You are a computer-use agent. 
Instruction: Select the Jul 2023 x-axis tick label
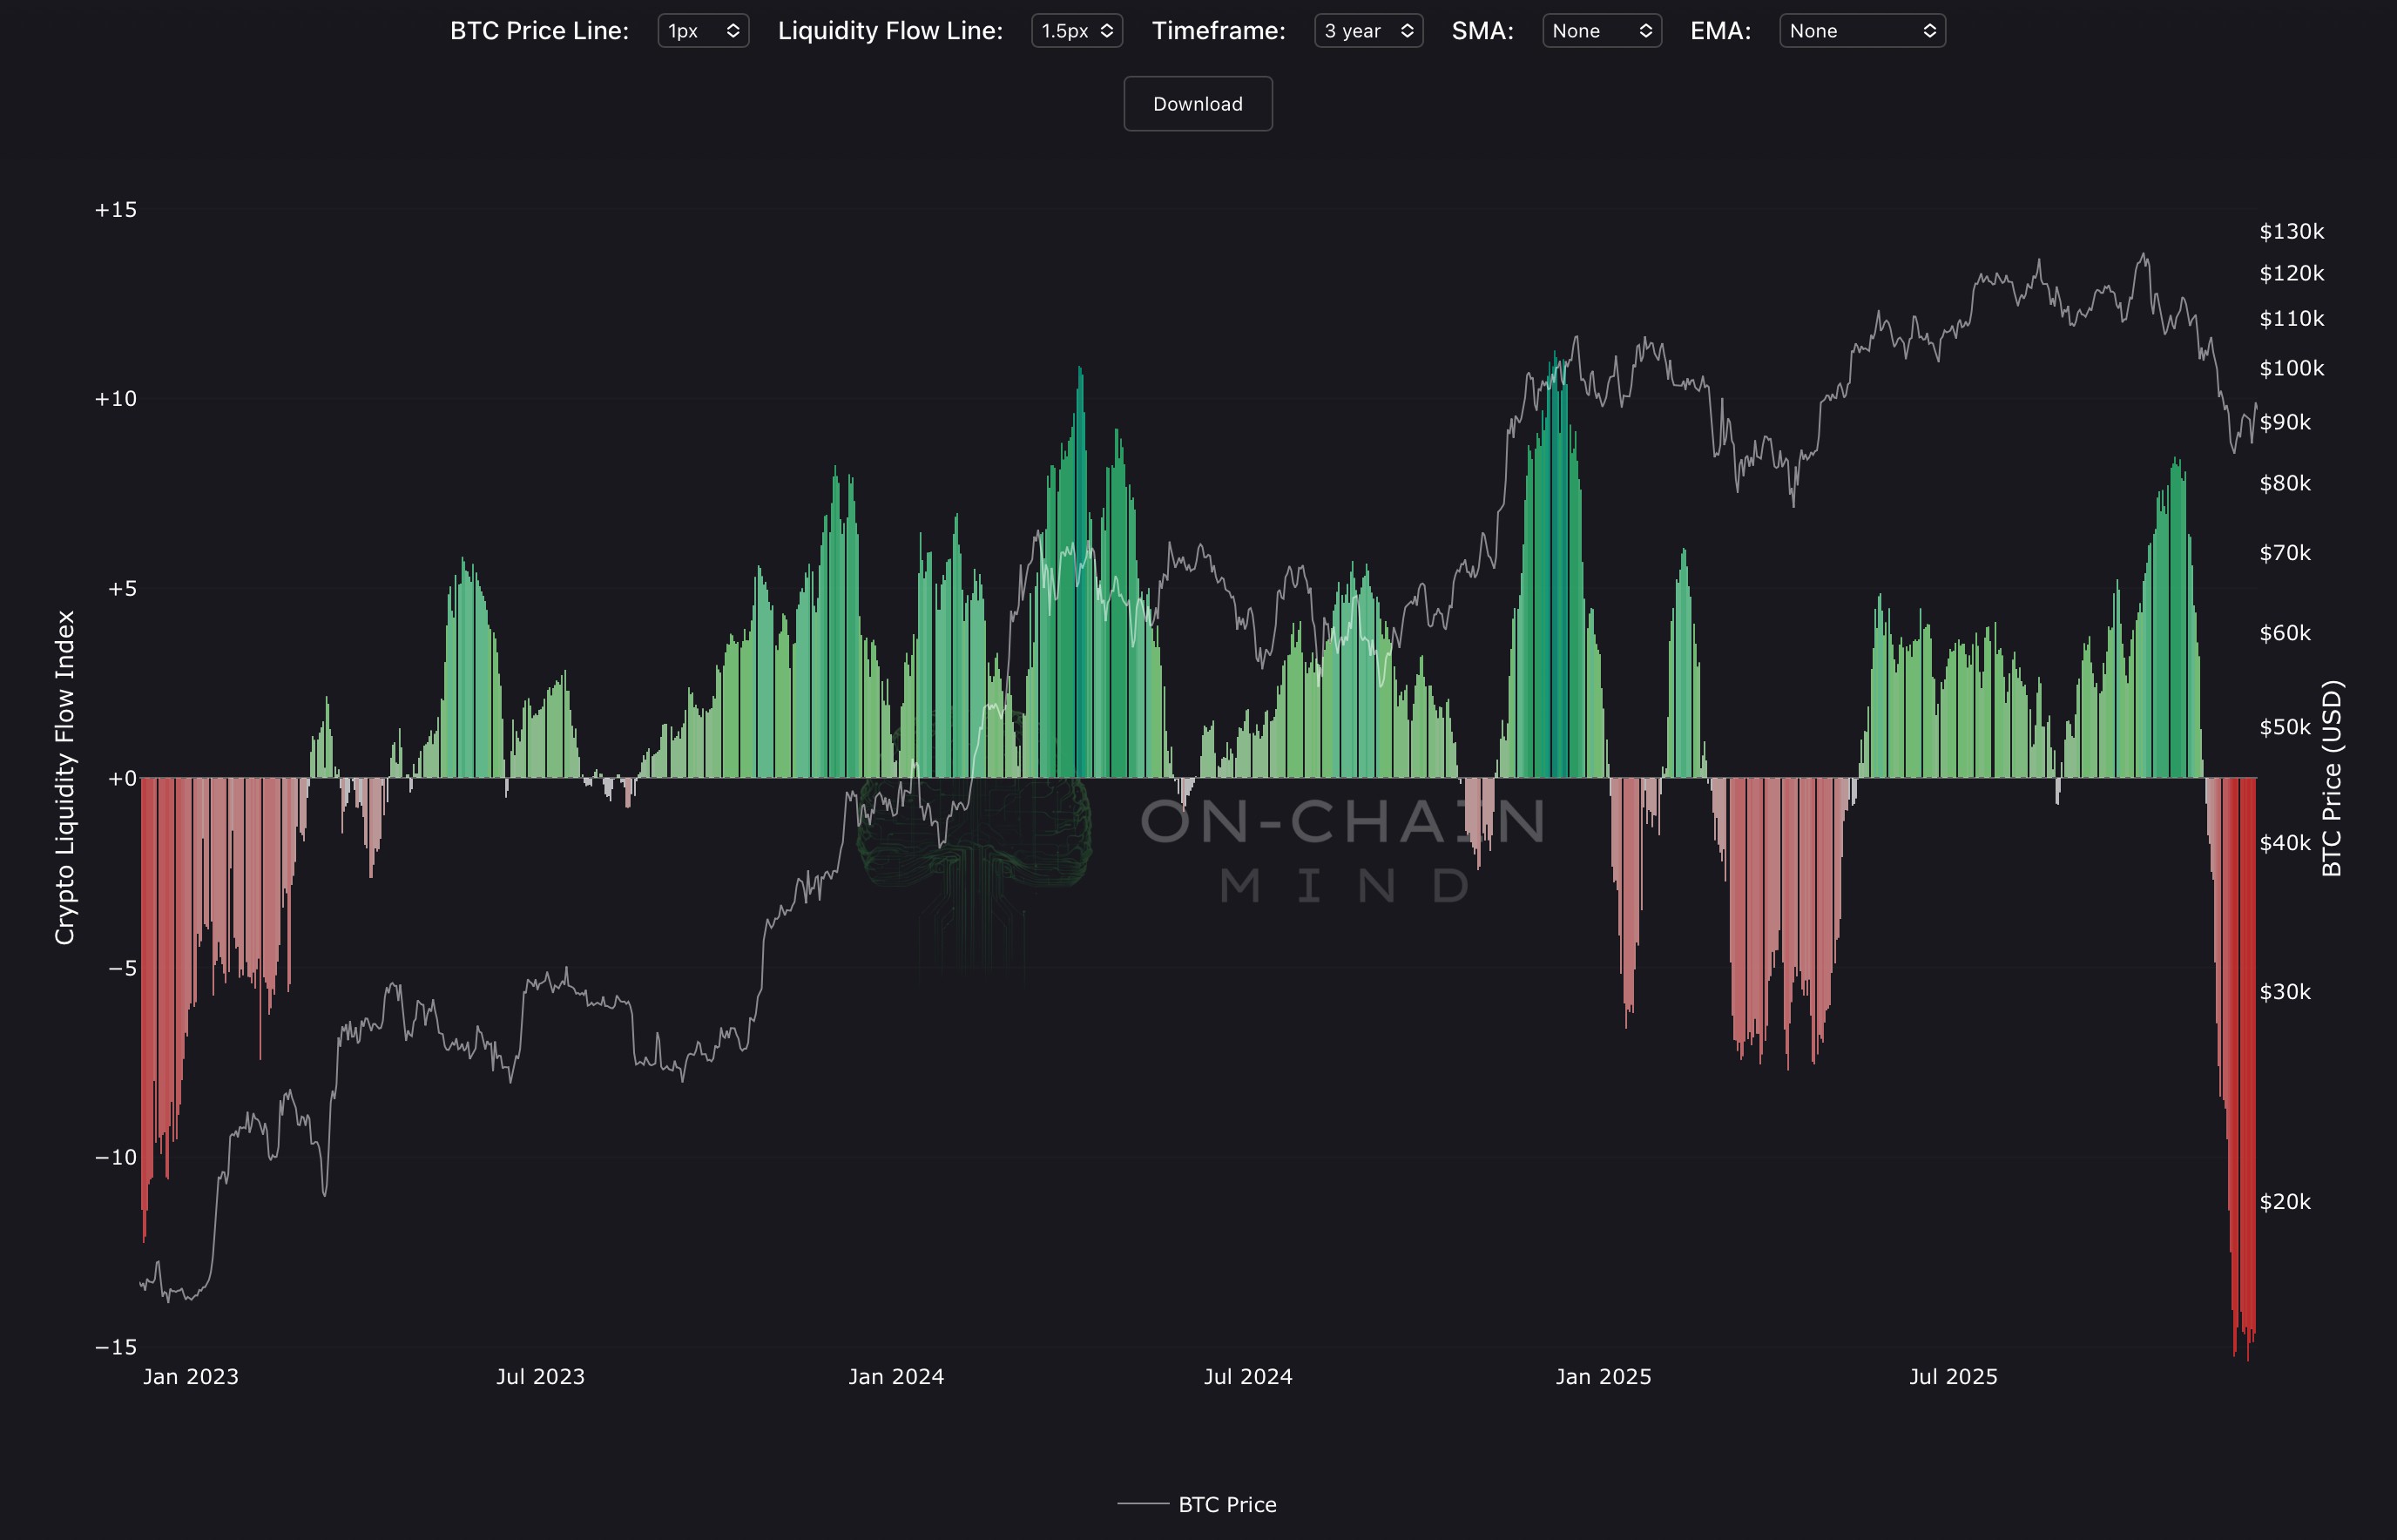coord(540,1377)
